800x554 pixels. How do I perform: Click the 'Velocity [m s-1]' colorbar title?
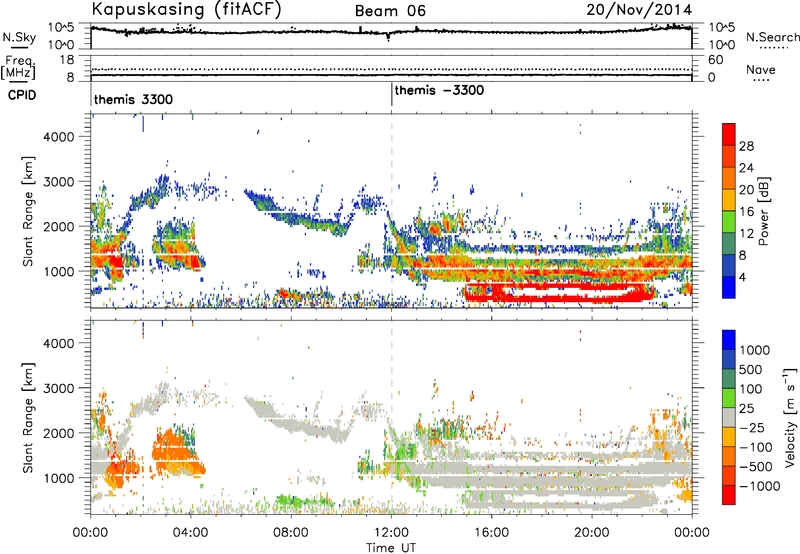(x=789, y=417)
